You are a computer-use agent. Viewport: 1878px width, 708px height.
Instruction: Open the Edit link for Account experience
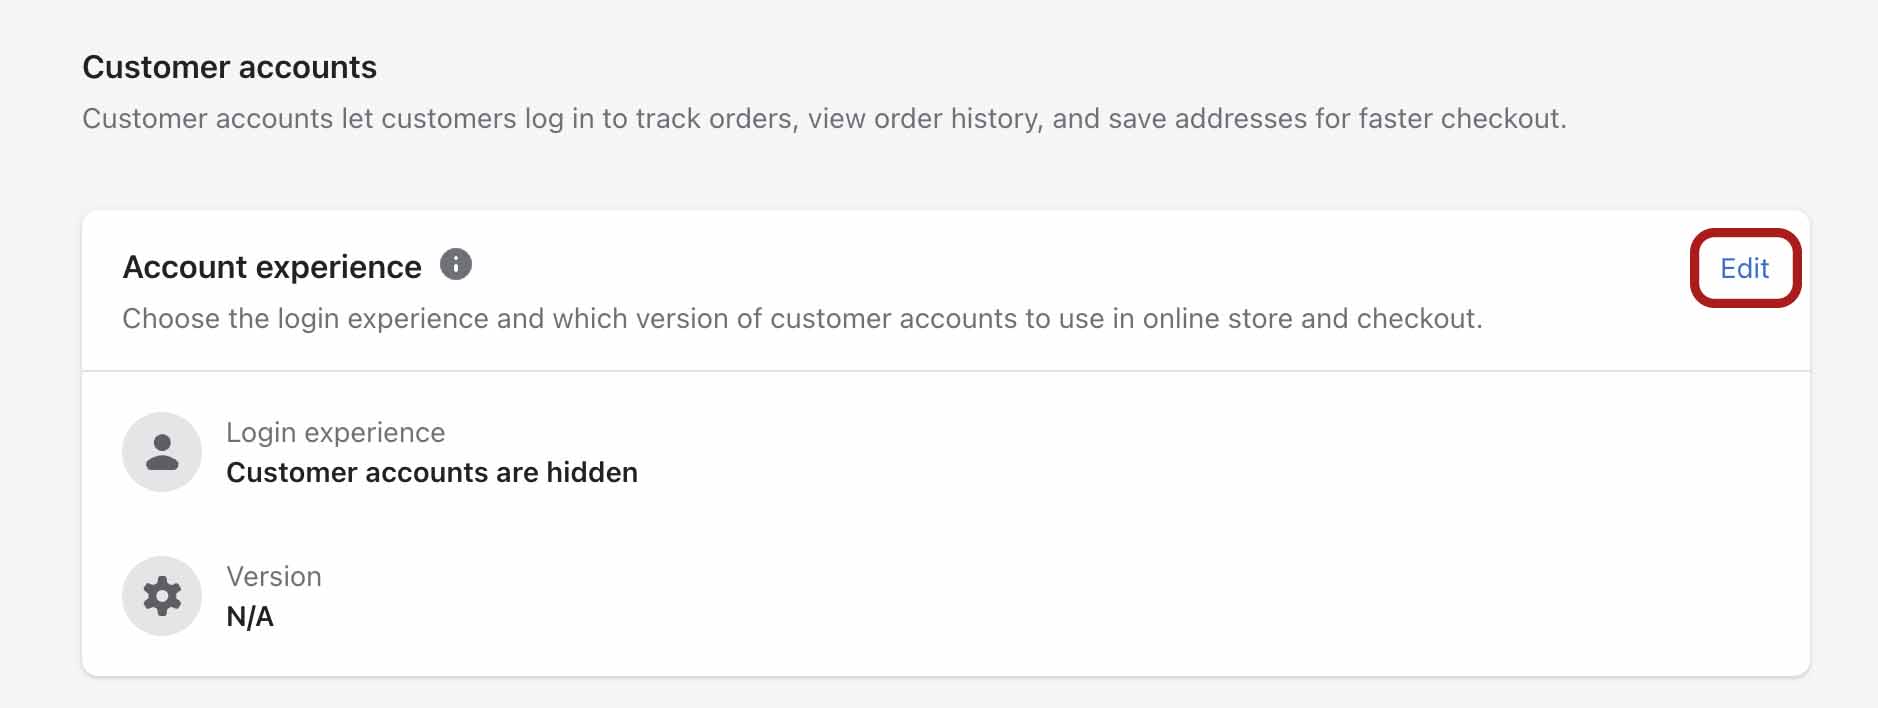click(x=1745, y=268)
